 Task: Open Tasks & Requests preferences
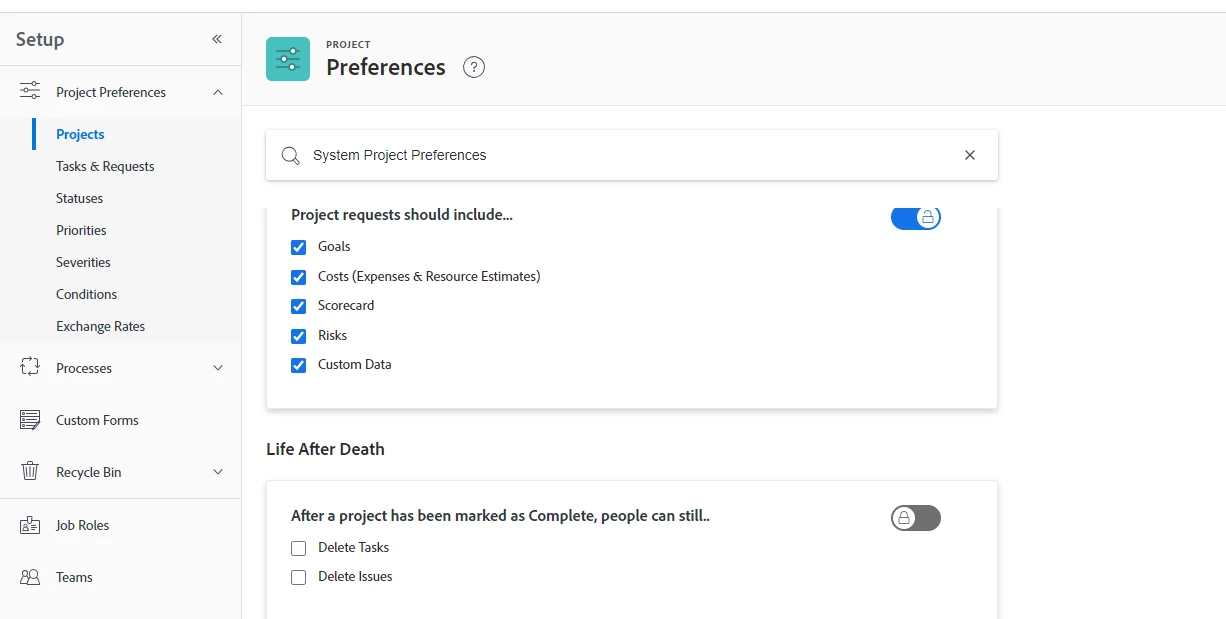point(105,166)
